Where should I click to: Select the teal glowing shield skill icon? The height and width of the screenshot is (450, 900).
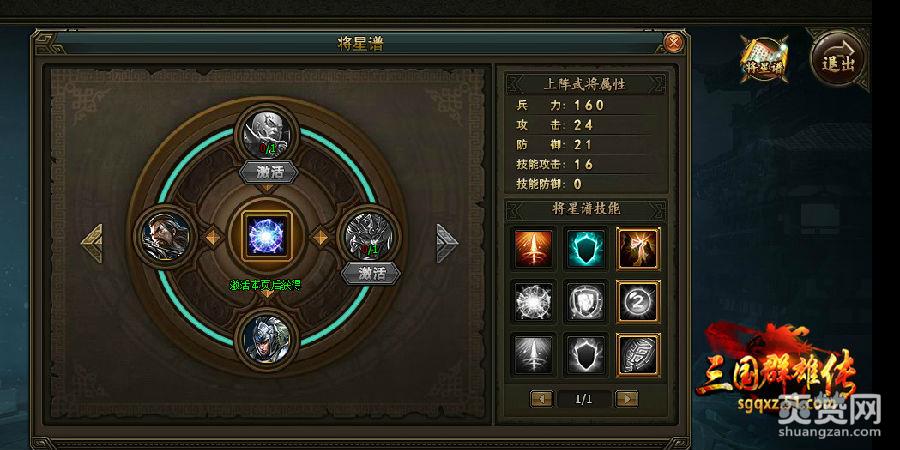coord(585,249)
